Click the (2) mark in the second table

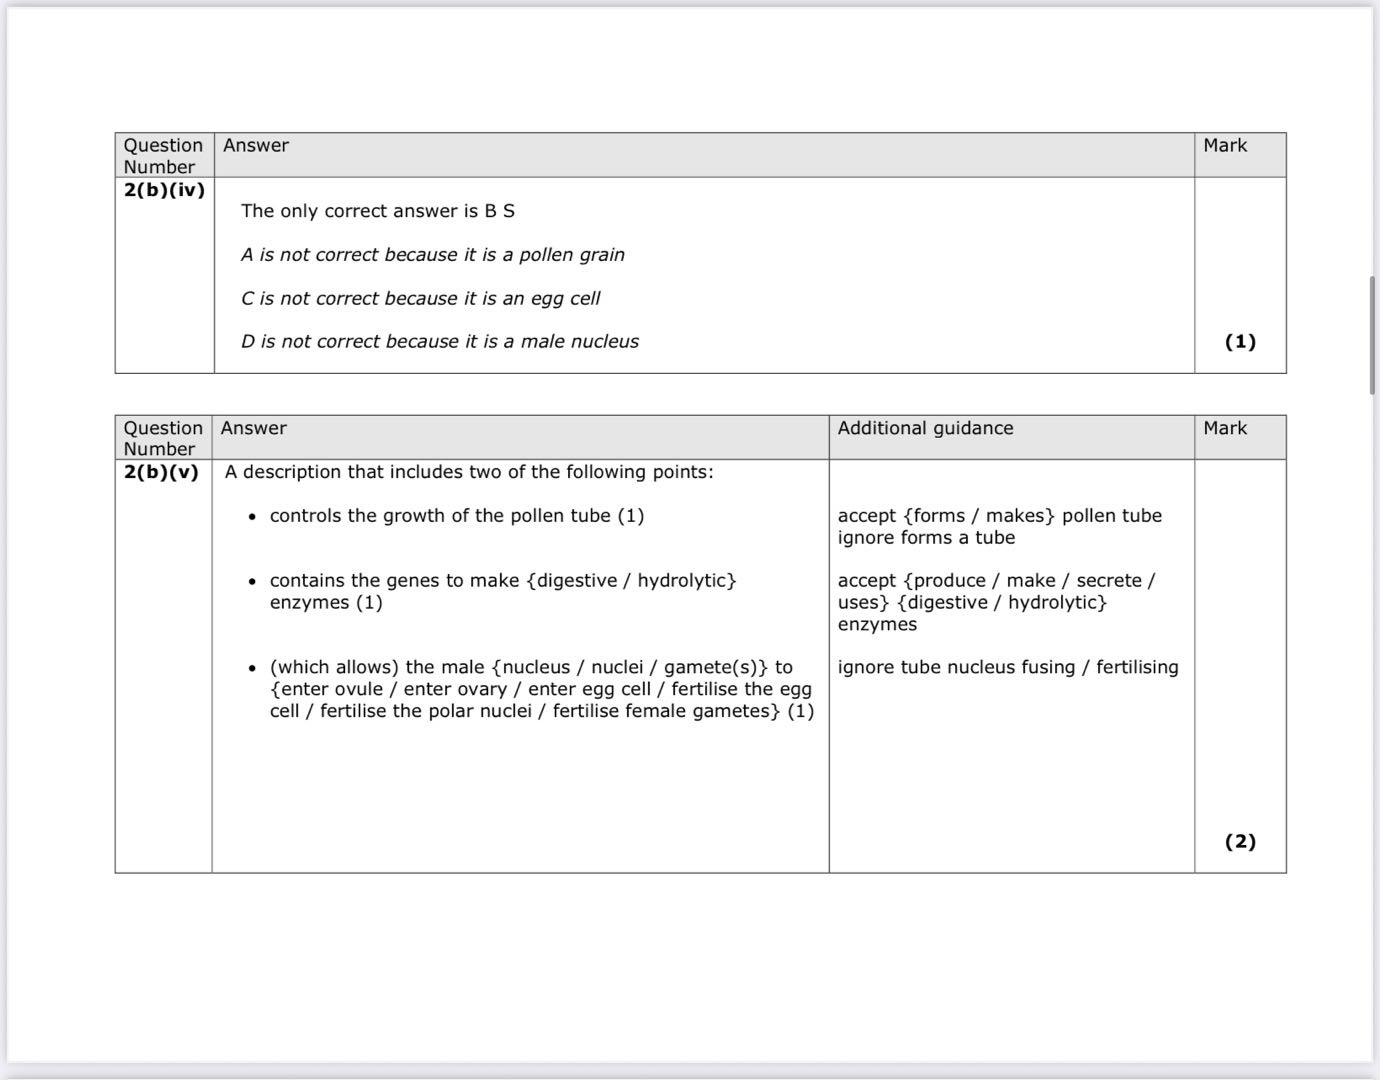[x=1240, y=841]
